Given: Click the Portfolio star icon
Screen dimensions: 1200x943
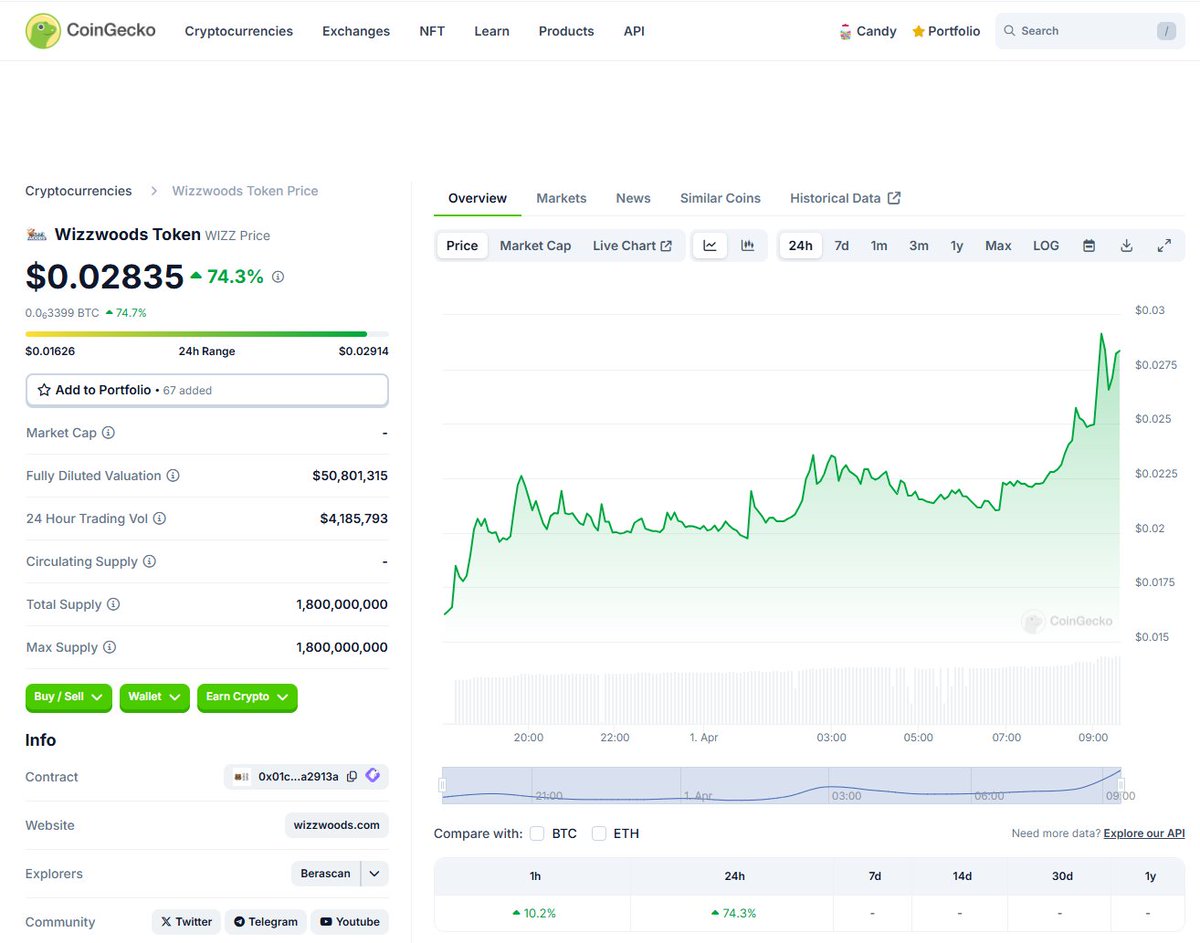Looking at the screenshot, I should (x=918, y=31).
